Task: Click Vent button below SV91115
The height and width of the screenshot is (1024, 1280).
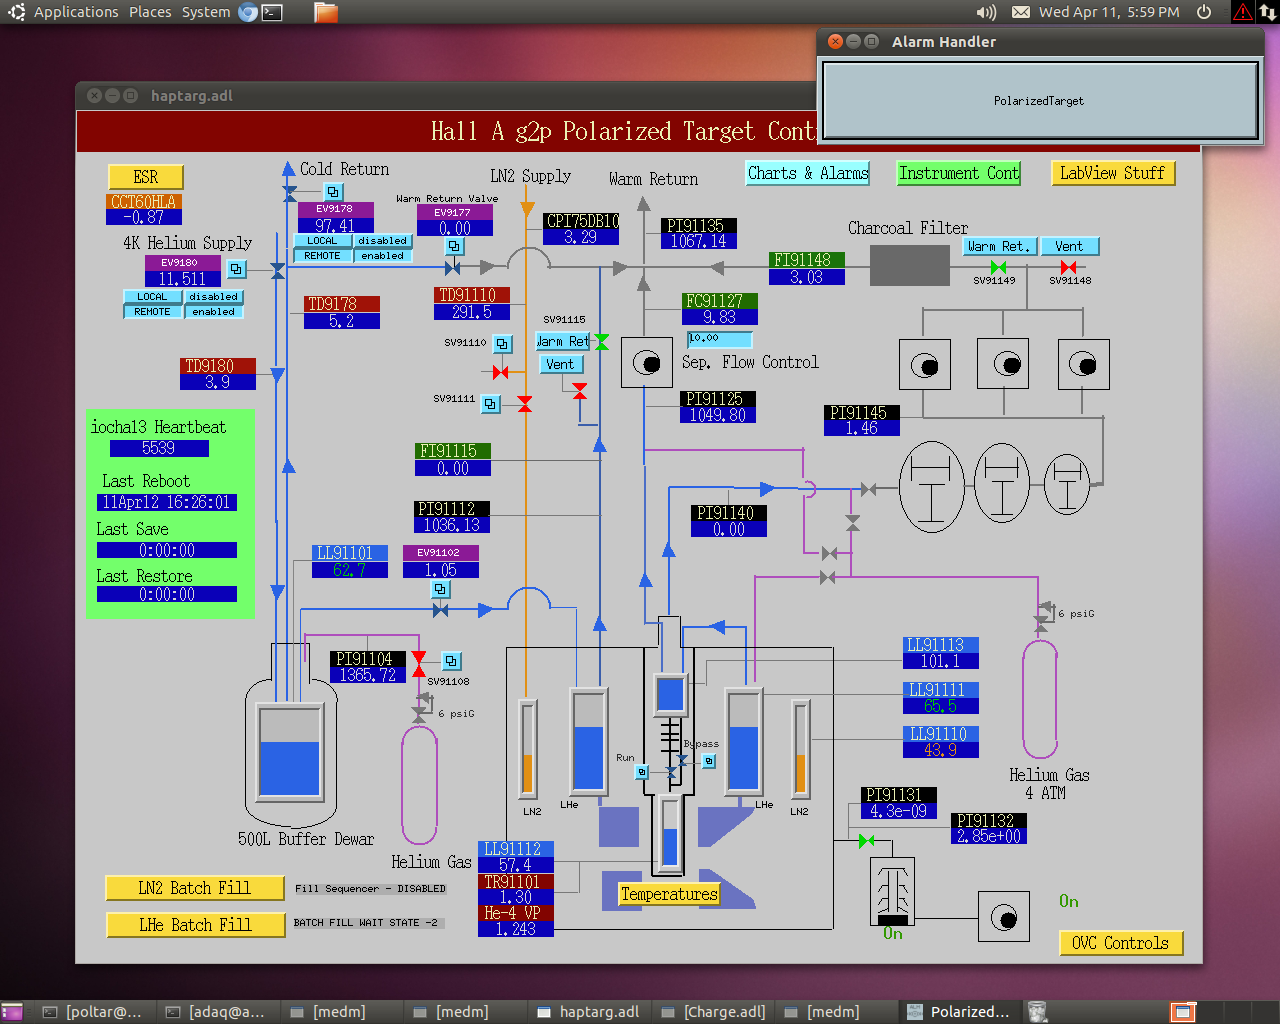Action: (560, 364)
